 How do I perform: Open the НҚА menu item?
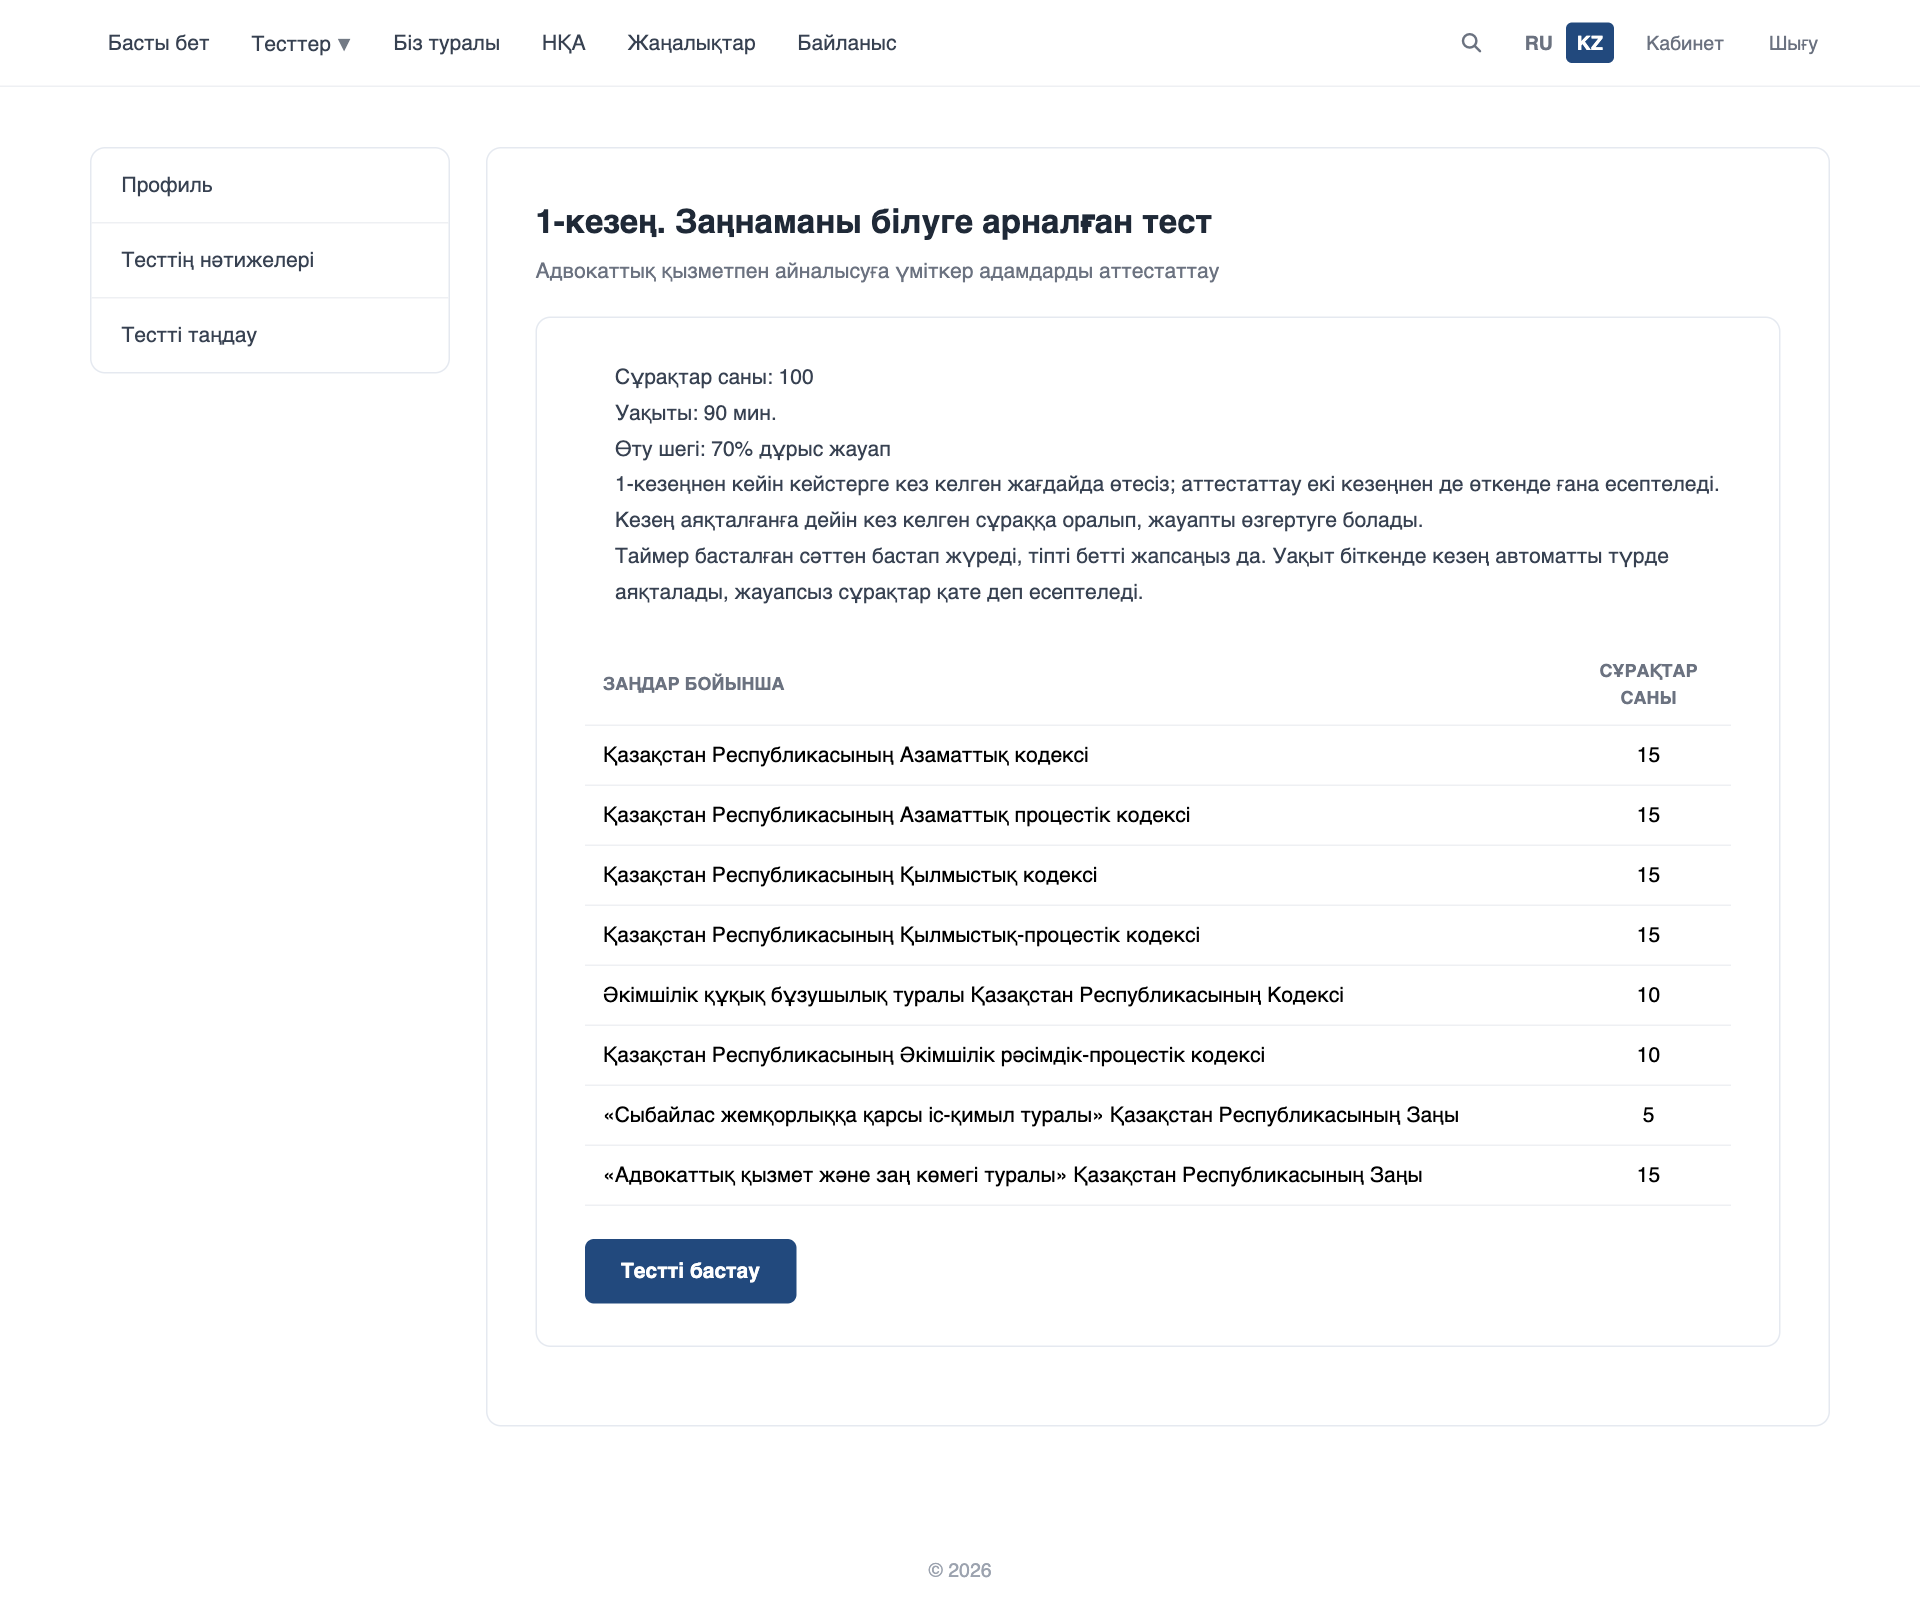563,43
